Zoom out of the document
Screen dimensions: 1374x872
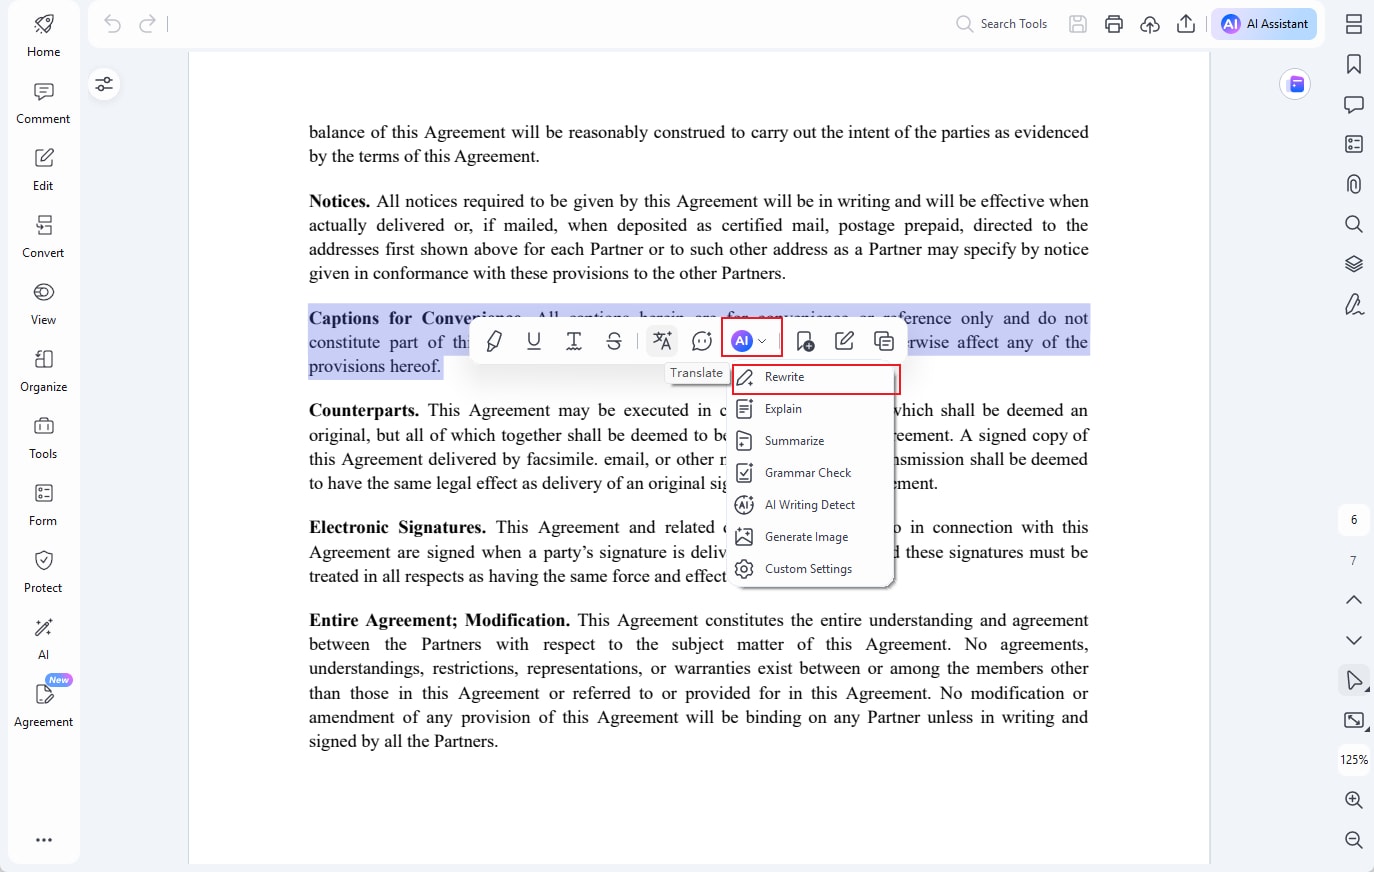point(1354,840)
